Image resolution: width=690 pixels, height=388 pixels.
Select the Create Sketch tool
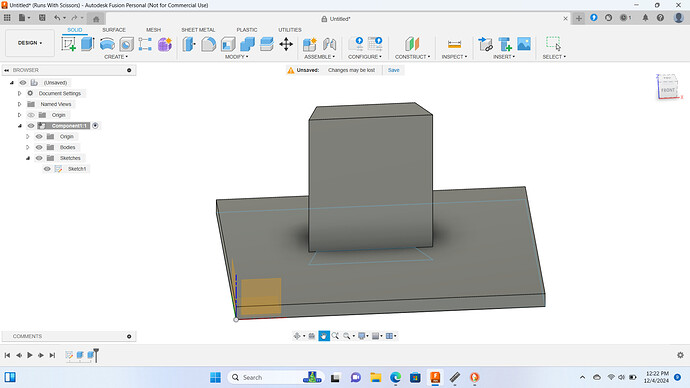[x=68, y=44]
